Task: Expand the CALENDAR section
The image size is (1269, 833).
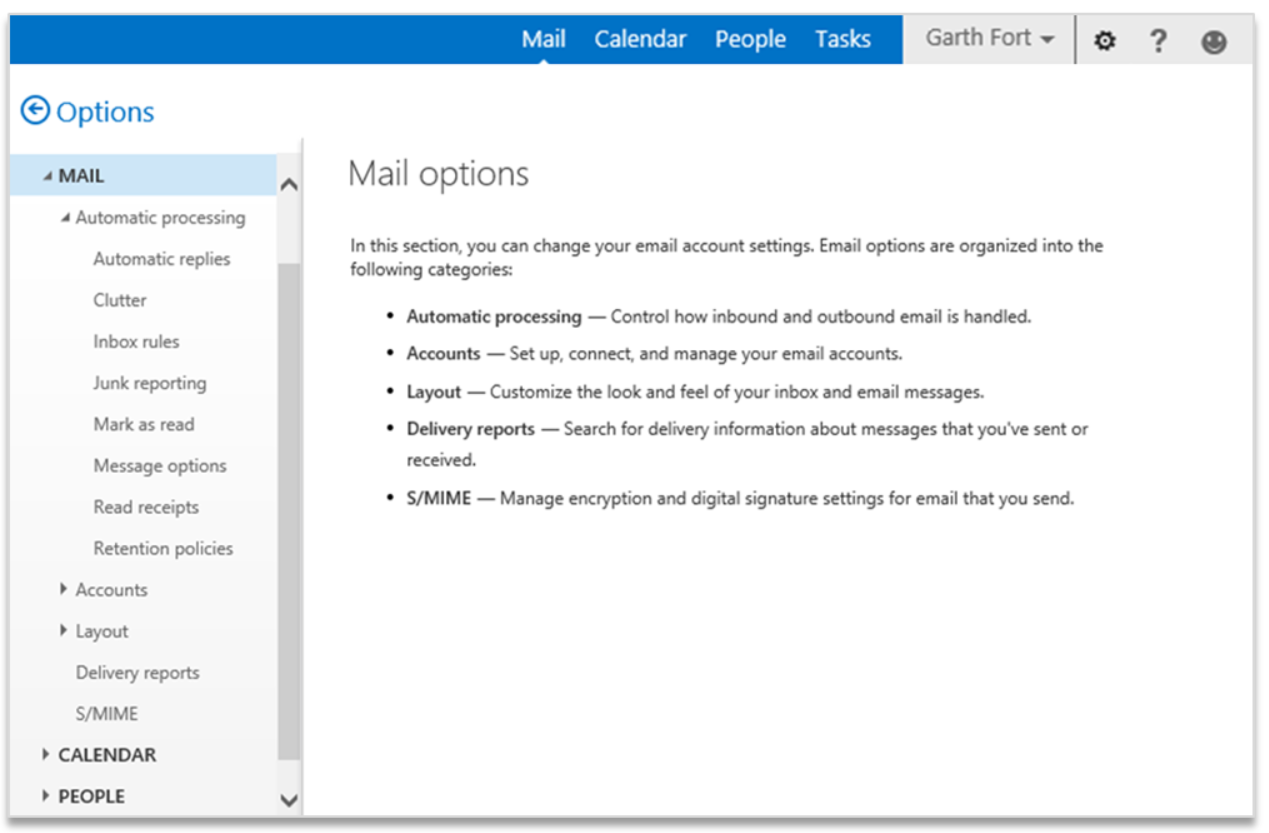Action: click(x=46, y=755)
